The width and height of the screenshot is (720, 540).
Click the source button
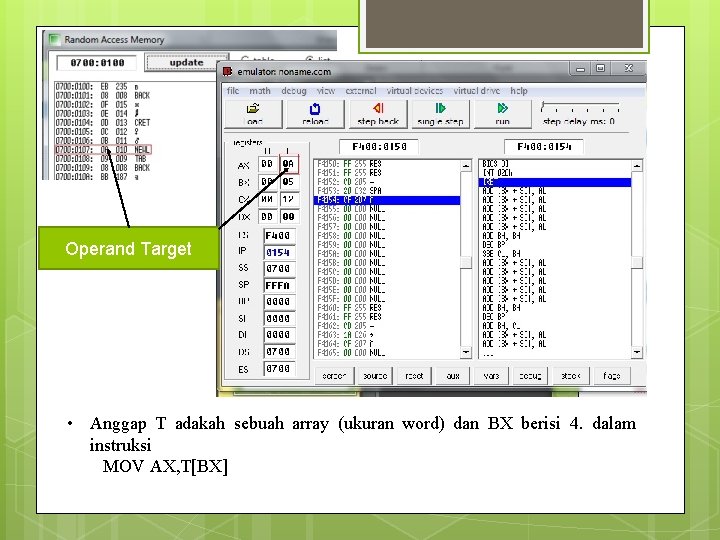click(x=375, y=376)
